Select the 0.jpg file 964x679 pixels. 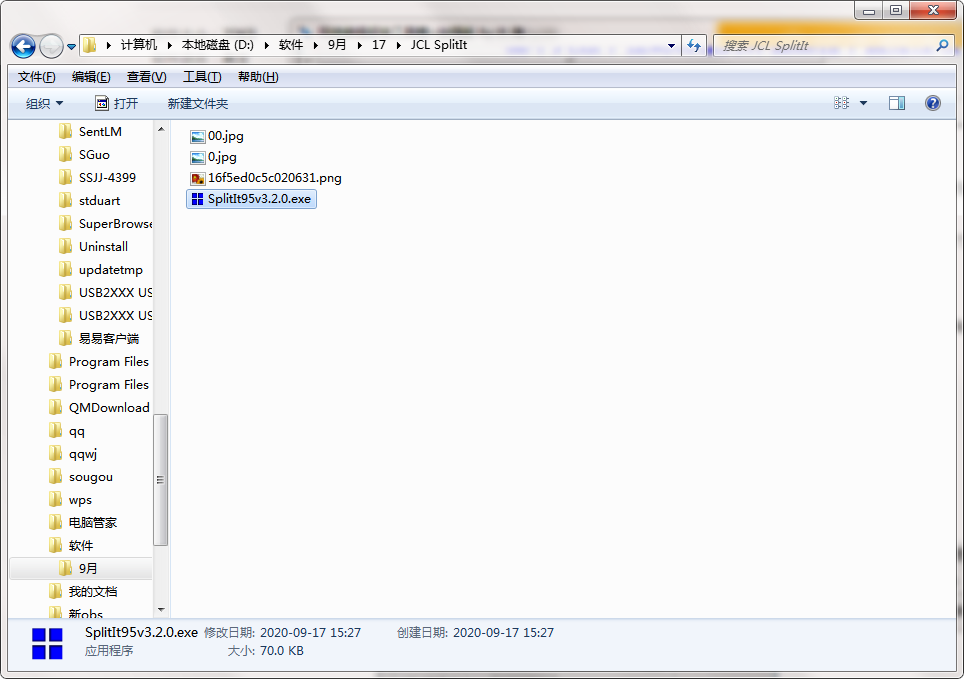pyautogui.click(x=213, y=157)
